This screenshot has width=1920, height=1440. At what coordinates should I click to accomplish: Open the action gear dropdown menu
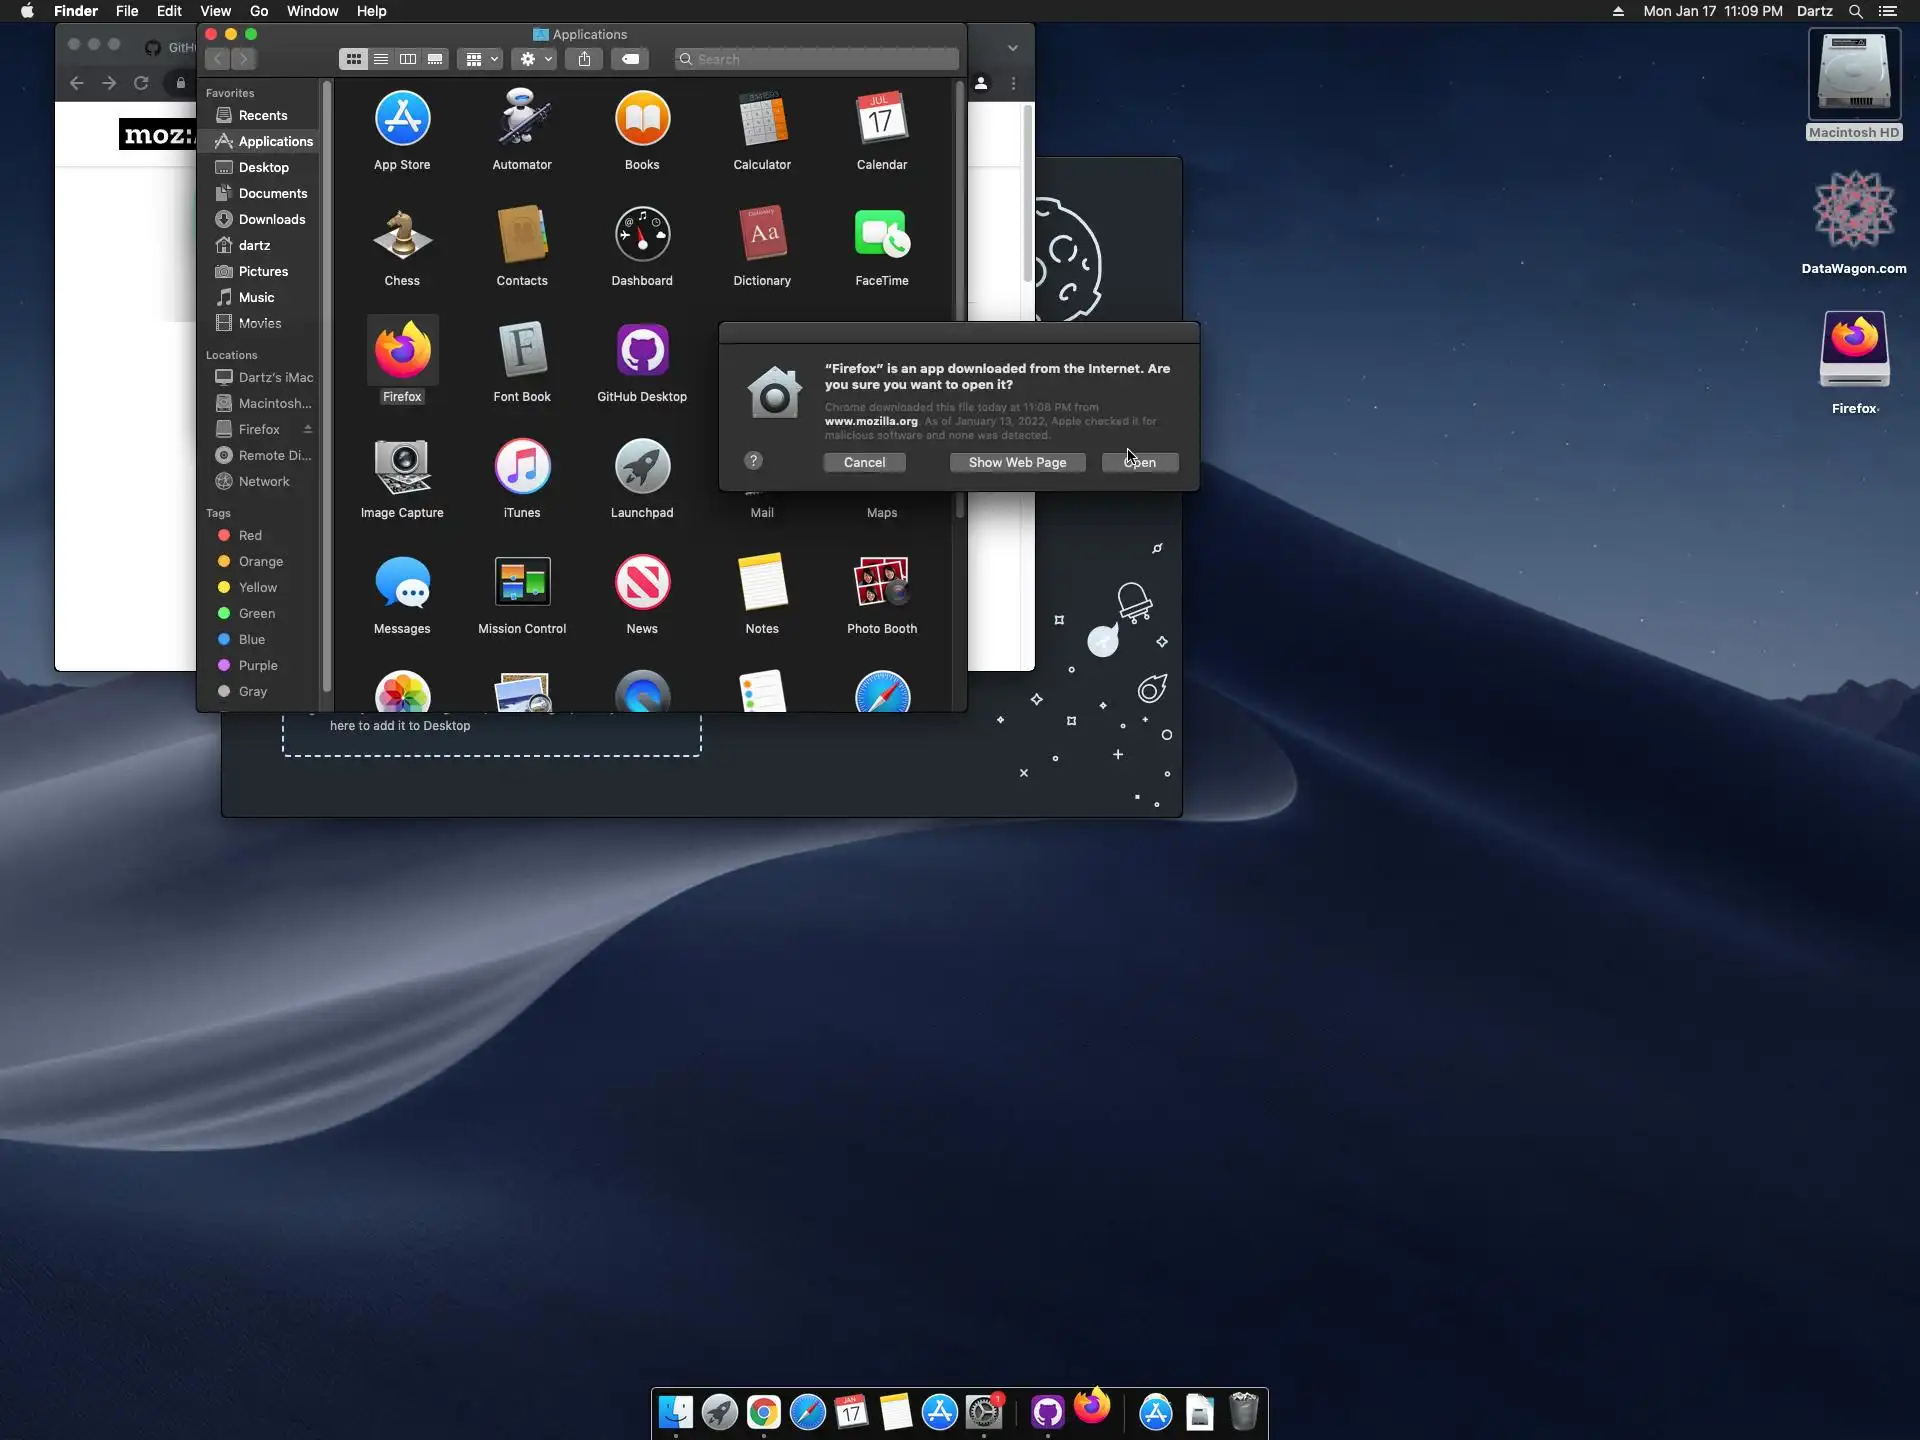click(535, 59)
